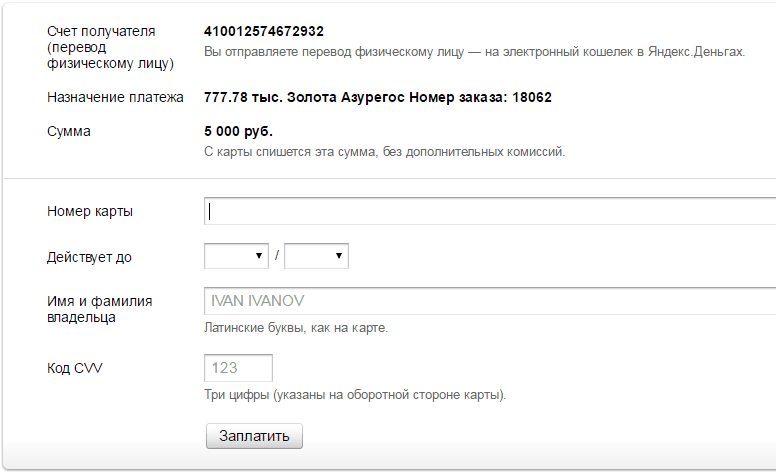Viewport: 776px width, 472px height.
Task: Click the hint Латинские буквы, как на карте
Action: pos(296,328)
